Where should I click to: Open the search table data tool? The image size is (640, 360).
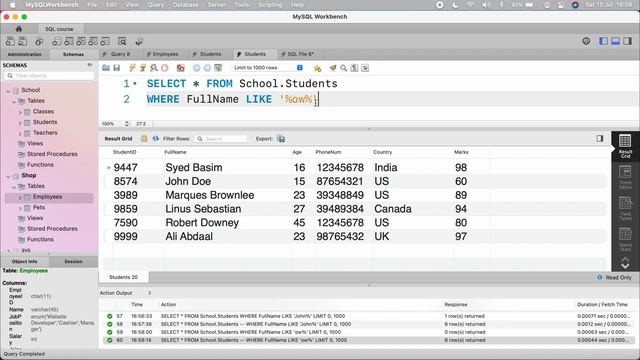(122, 41)
